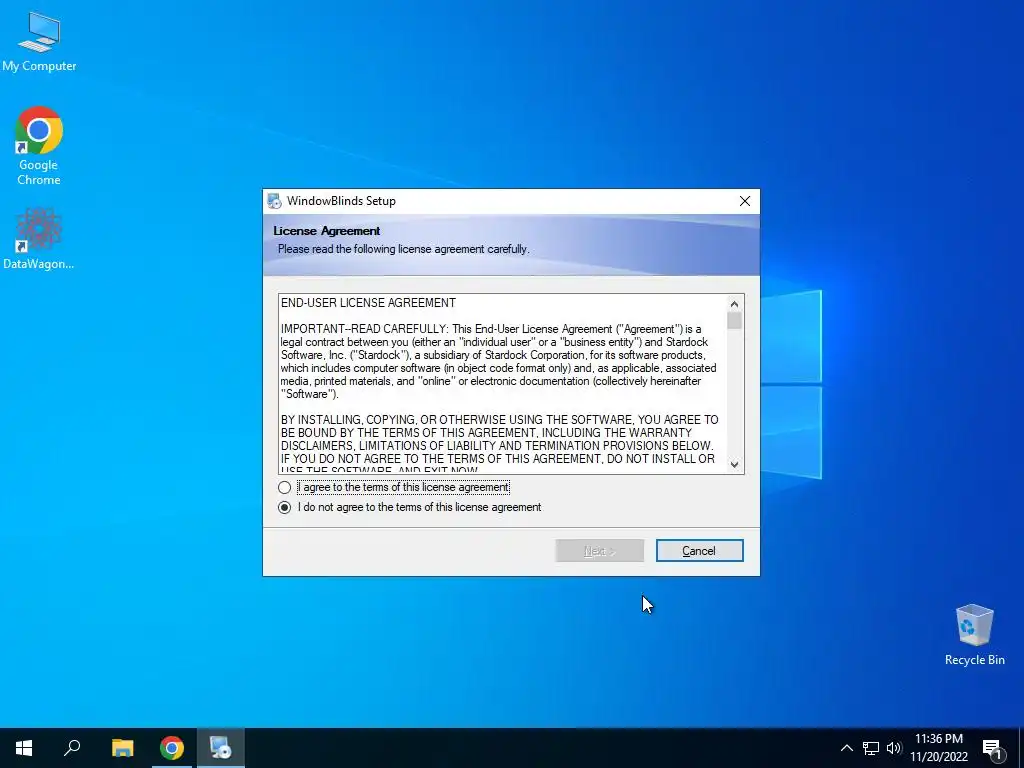Open the volume speaker tray icon
This screenshot has height=768, width=1024.
pyautogui.click(x=894, y=748)
